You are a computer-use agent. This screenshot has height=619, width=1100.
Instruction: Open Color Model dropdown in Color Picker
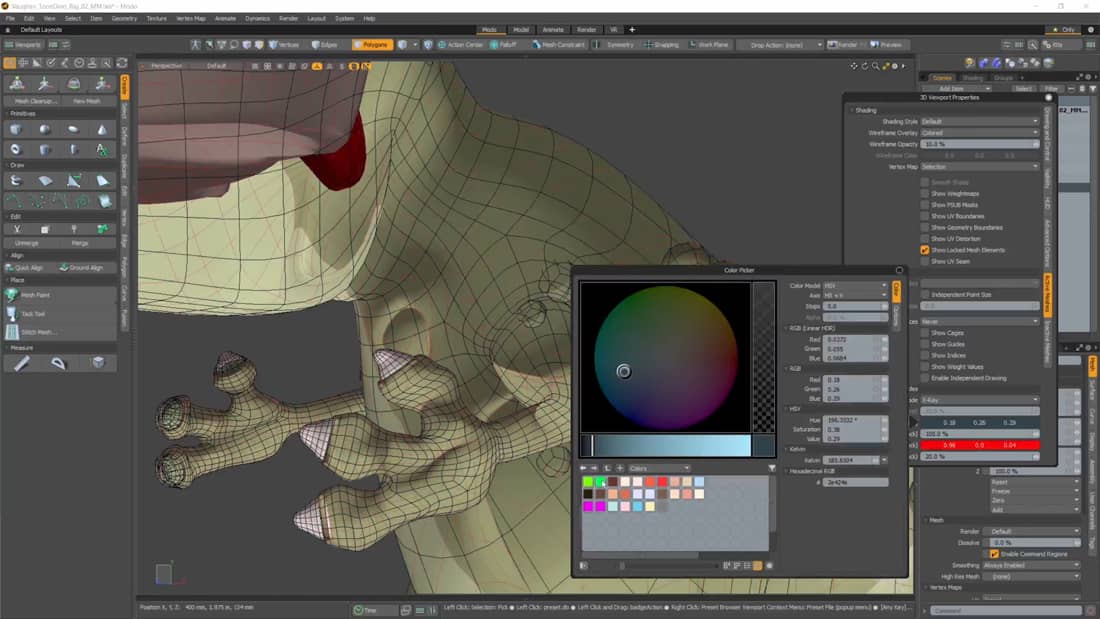(855, 286)
